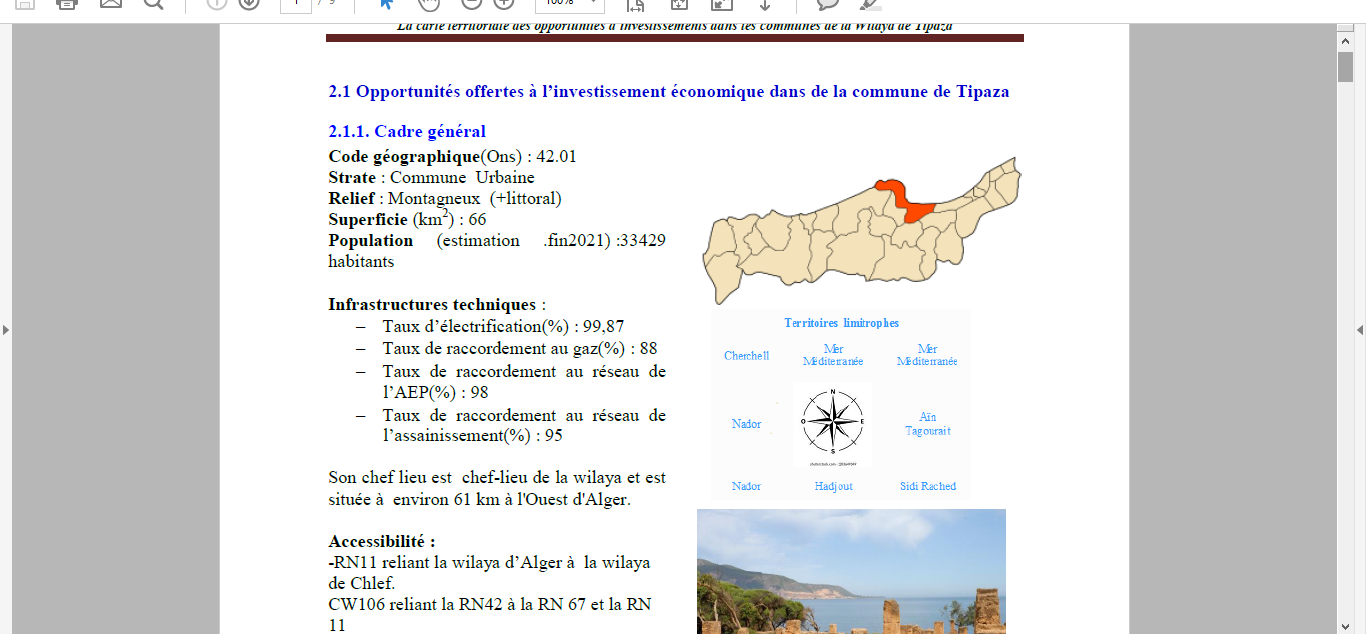Expand the right tools pane
Viewport: 1366px width, 634px height.
(1359, 330)
